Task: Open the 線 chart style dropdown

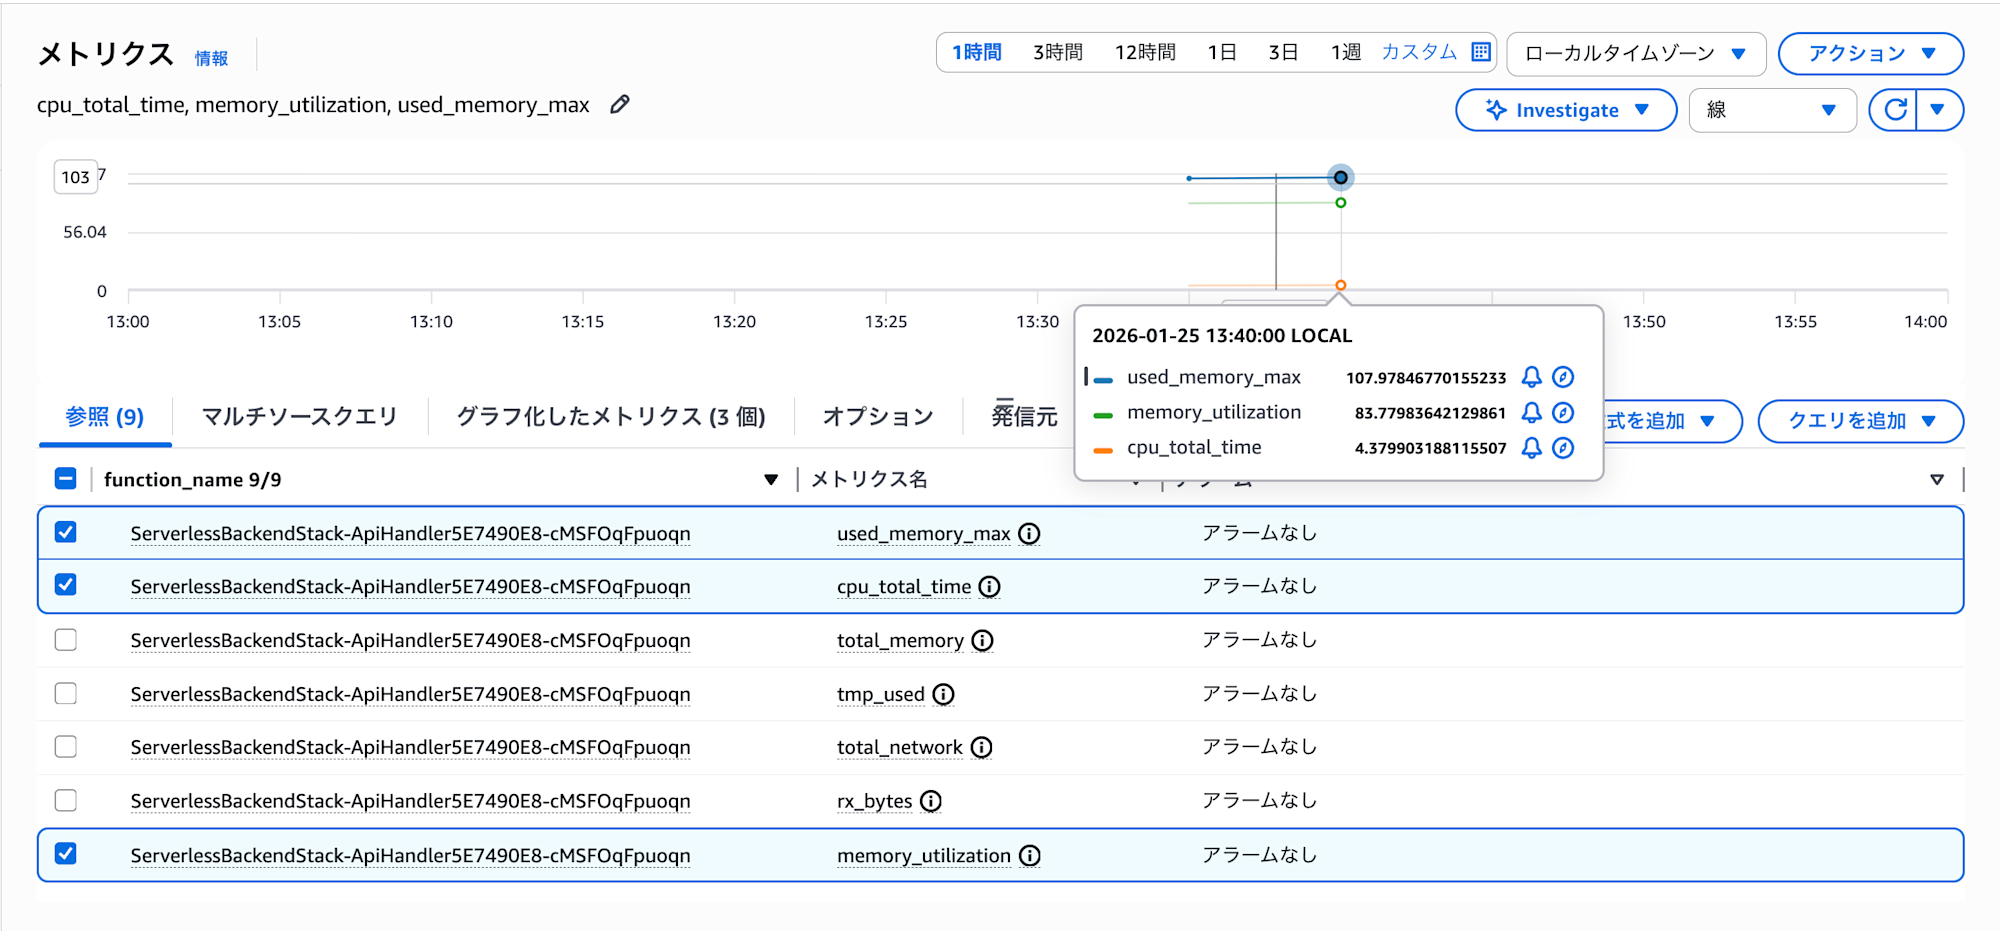Action: [1772, 110]
